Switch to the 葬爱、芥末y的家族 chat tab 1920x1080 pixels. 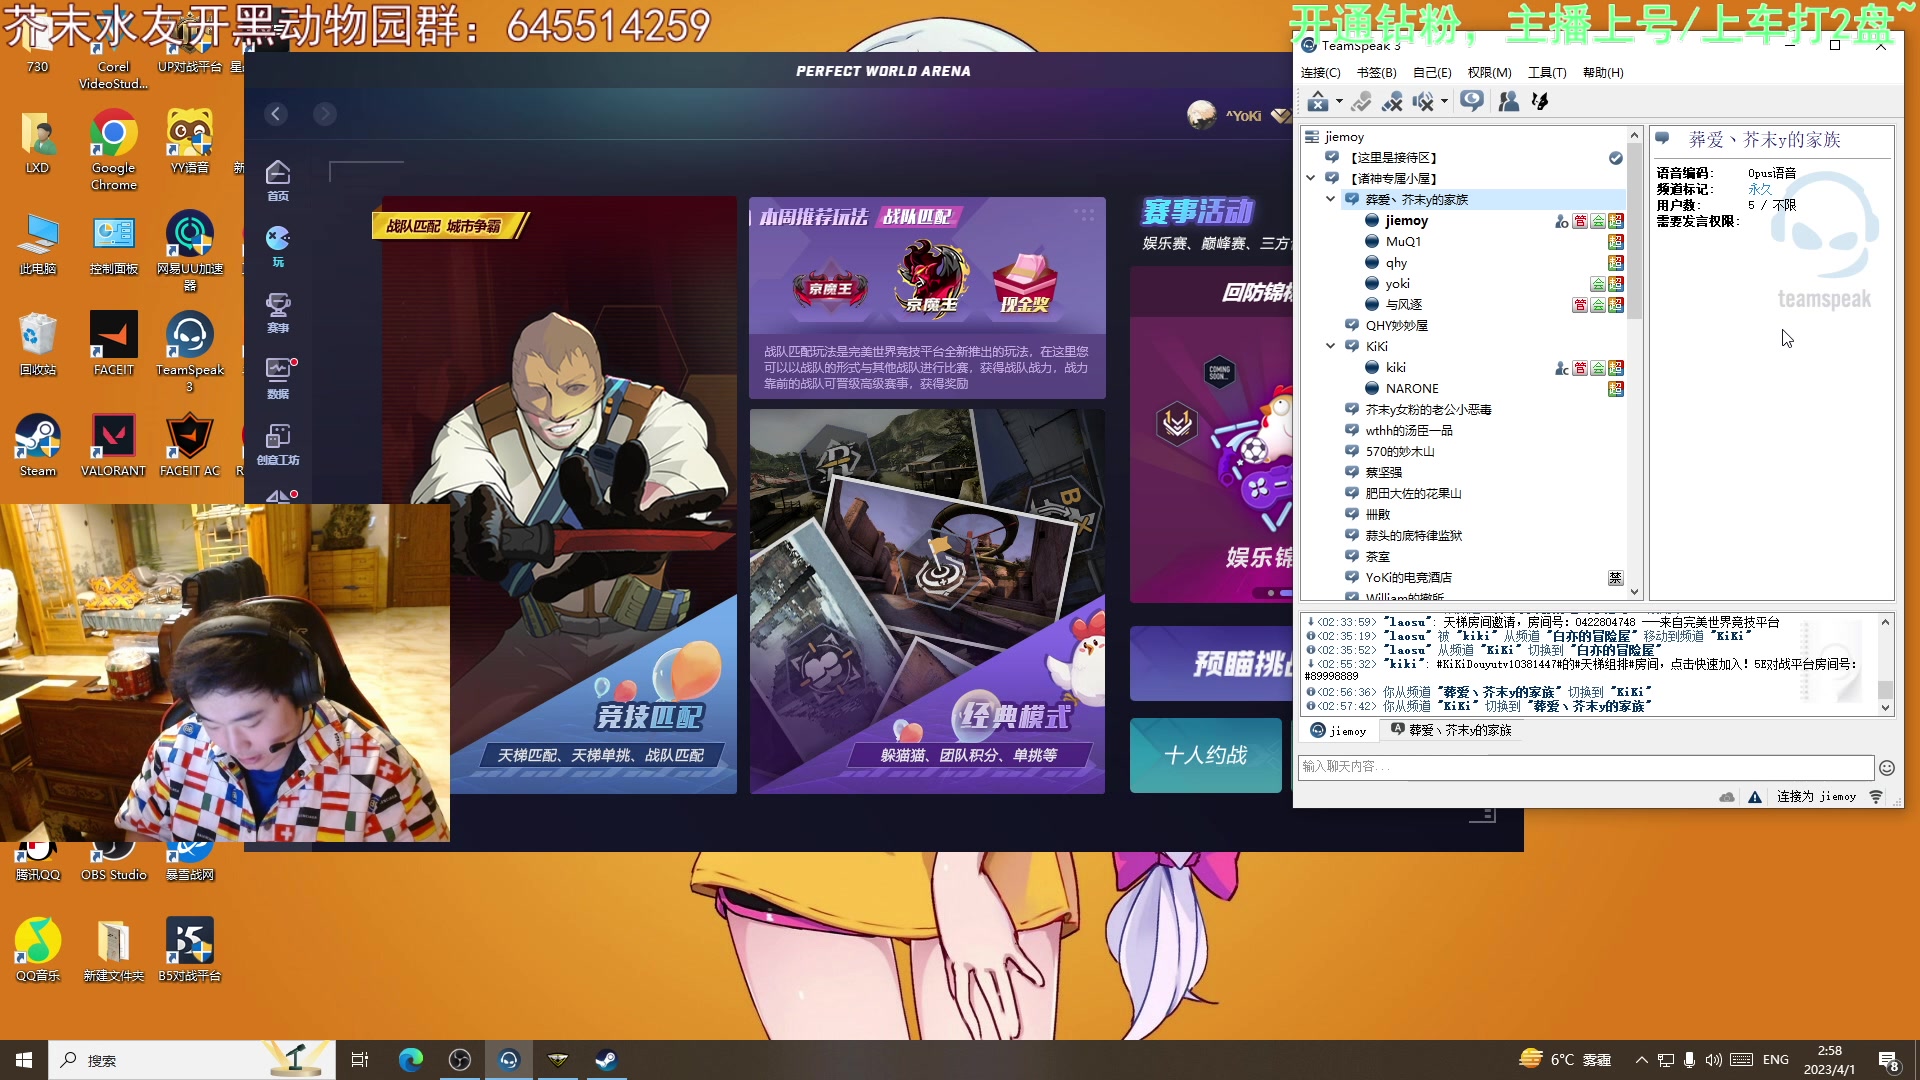click(1451, 731)
